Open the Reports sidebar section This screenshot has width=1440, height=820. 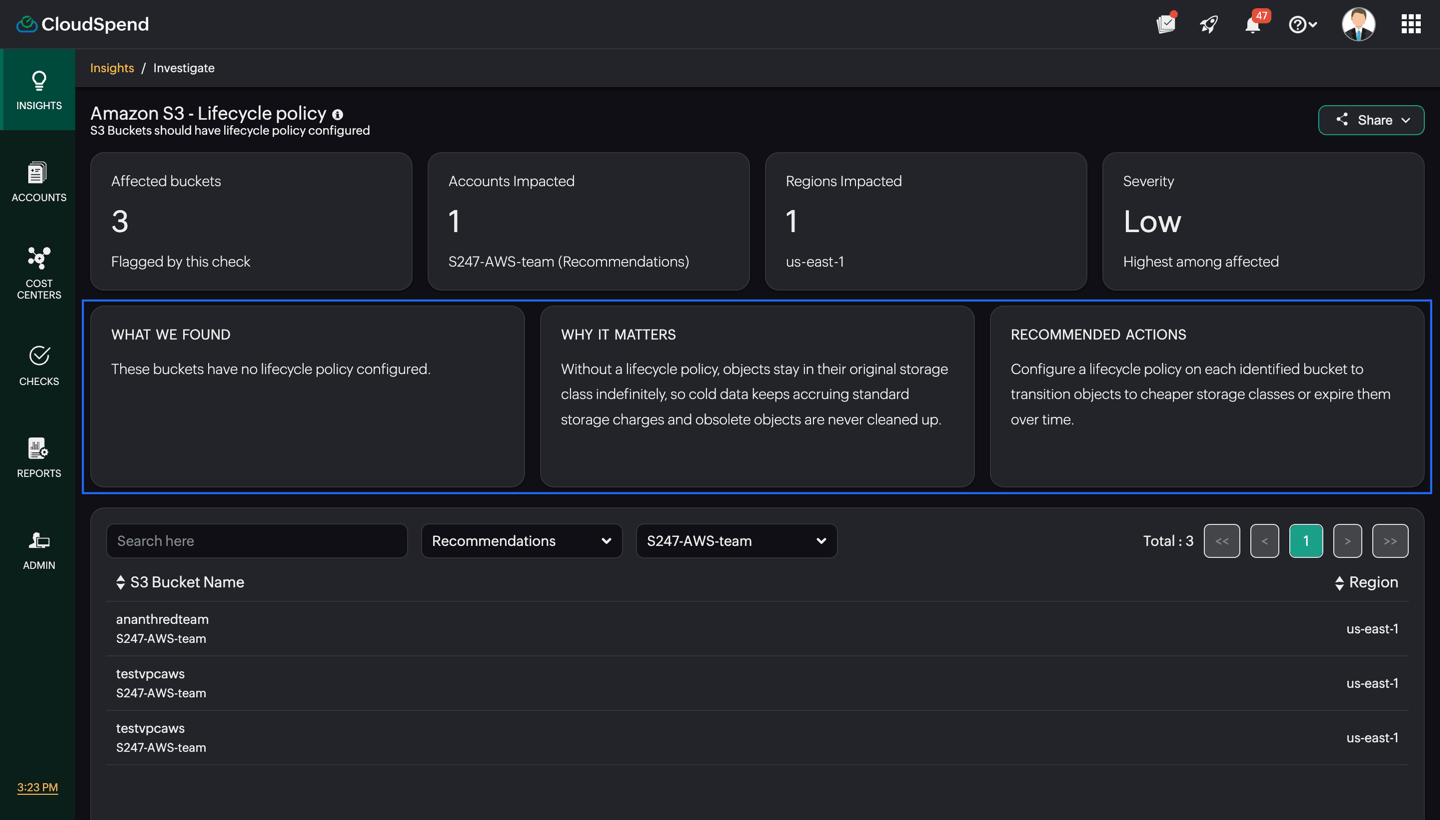click(39, 458)
